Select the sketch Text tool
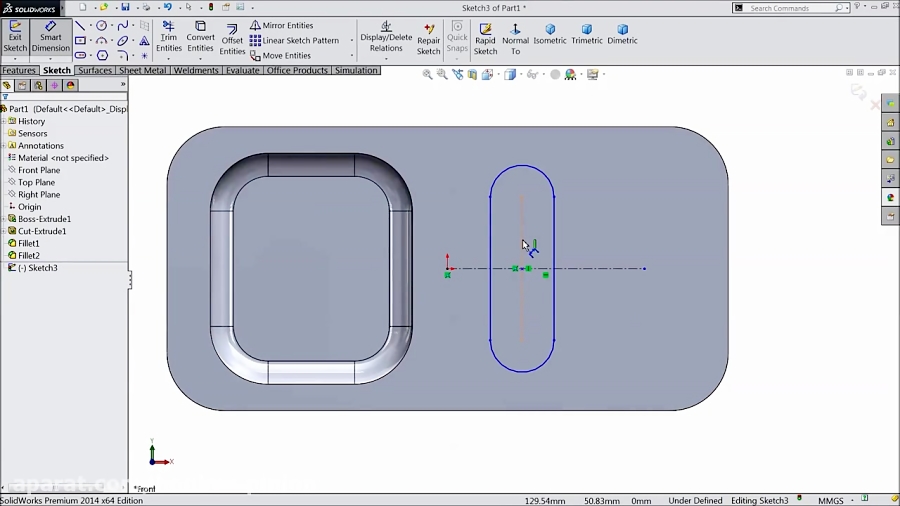 [144, 41]
